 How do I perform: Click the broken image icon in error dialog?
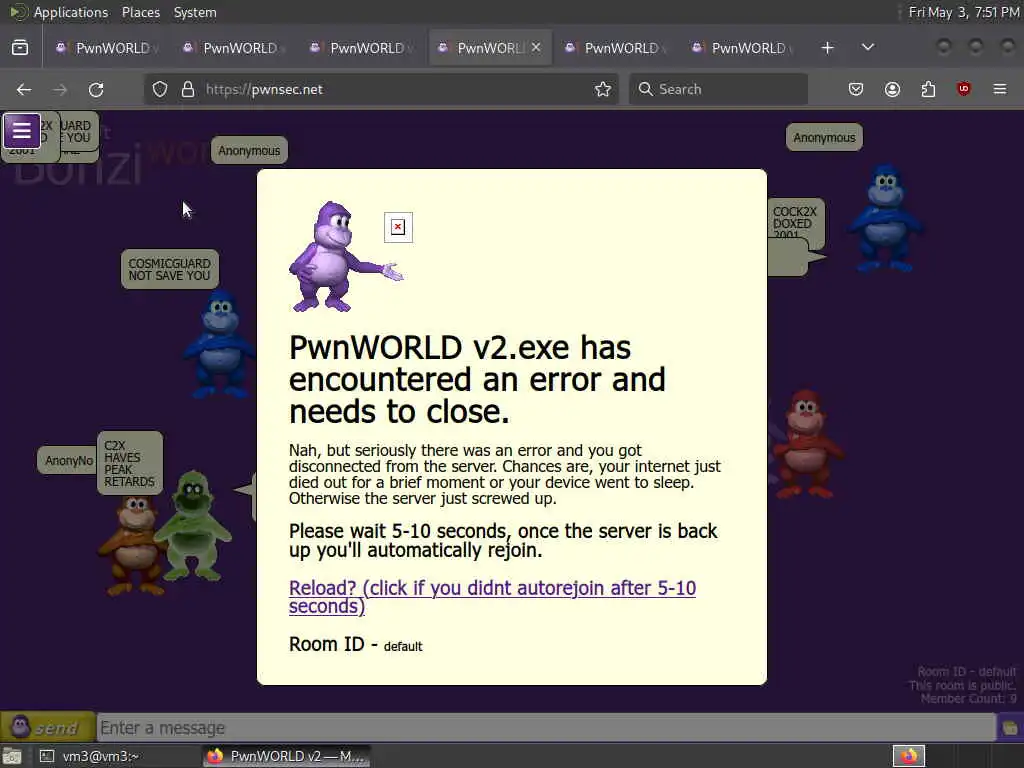[x=398, y=227]
